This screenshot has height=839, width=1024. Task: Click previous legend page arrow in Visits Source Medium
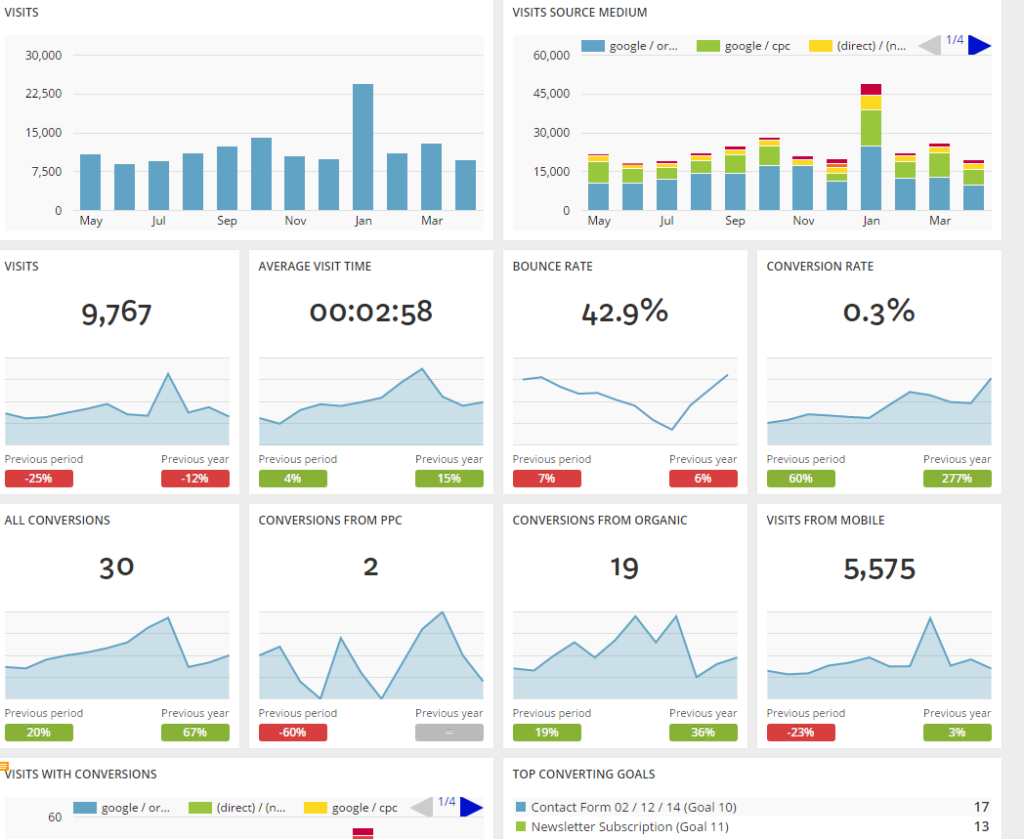(x=929, y=45)
